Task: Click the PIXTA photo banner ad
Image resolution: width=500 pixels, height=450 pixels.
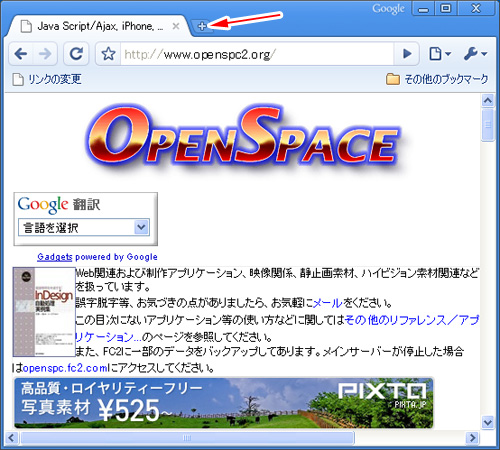Action: (x=224, y=403)
